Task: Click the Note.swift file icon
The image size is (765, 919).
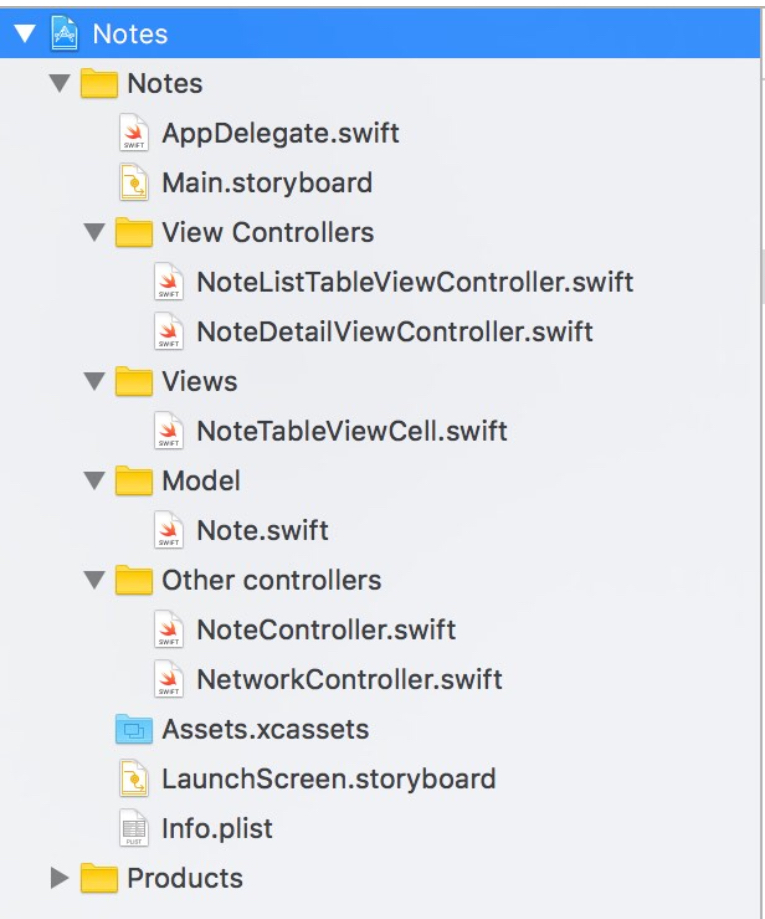Action: (x=168, y=530)
